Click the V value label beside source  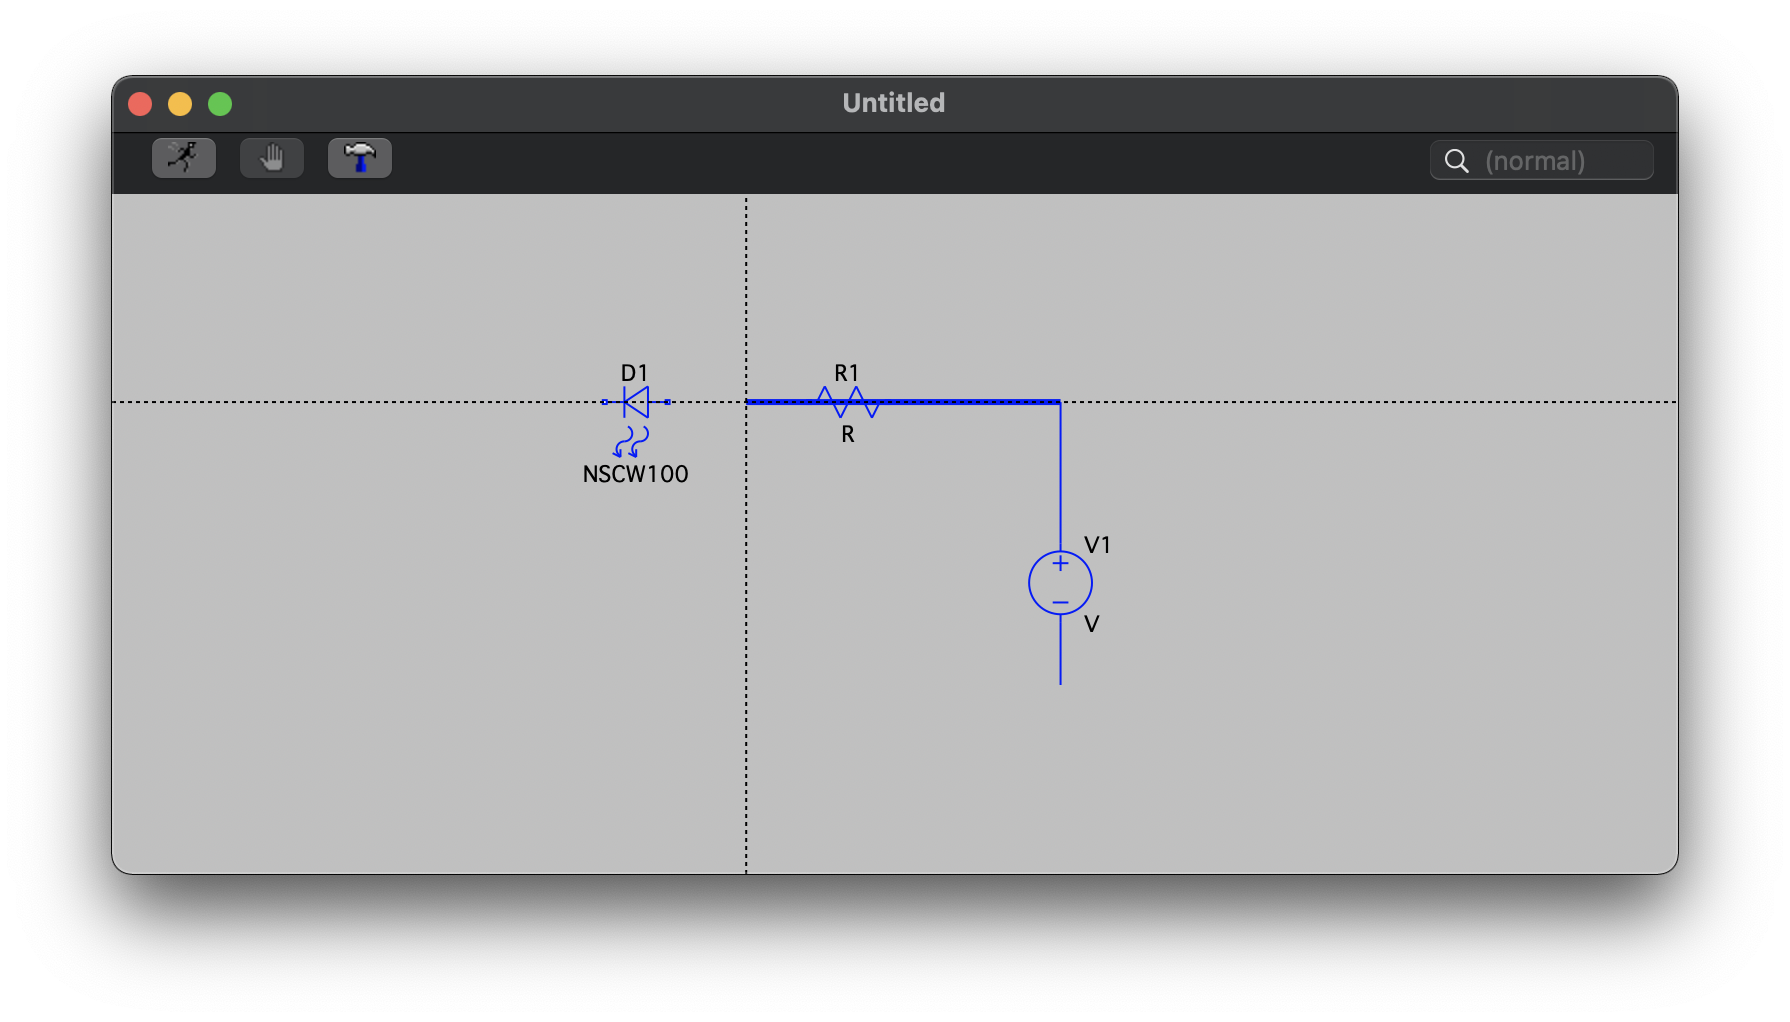pos(1091,624)
